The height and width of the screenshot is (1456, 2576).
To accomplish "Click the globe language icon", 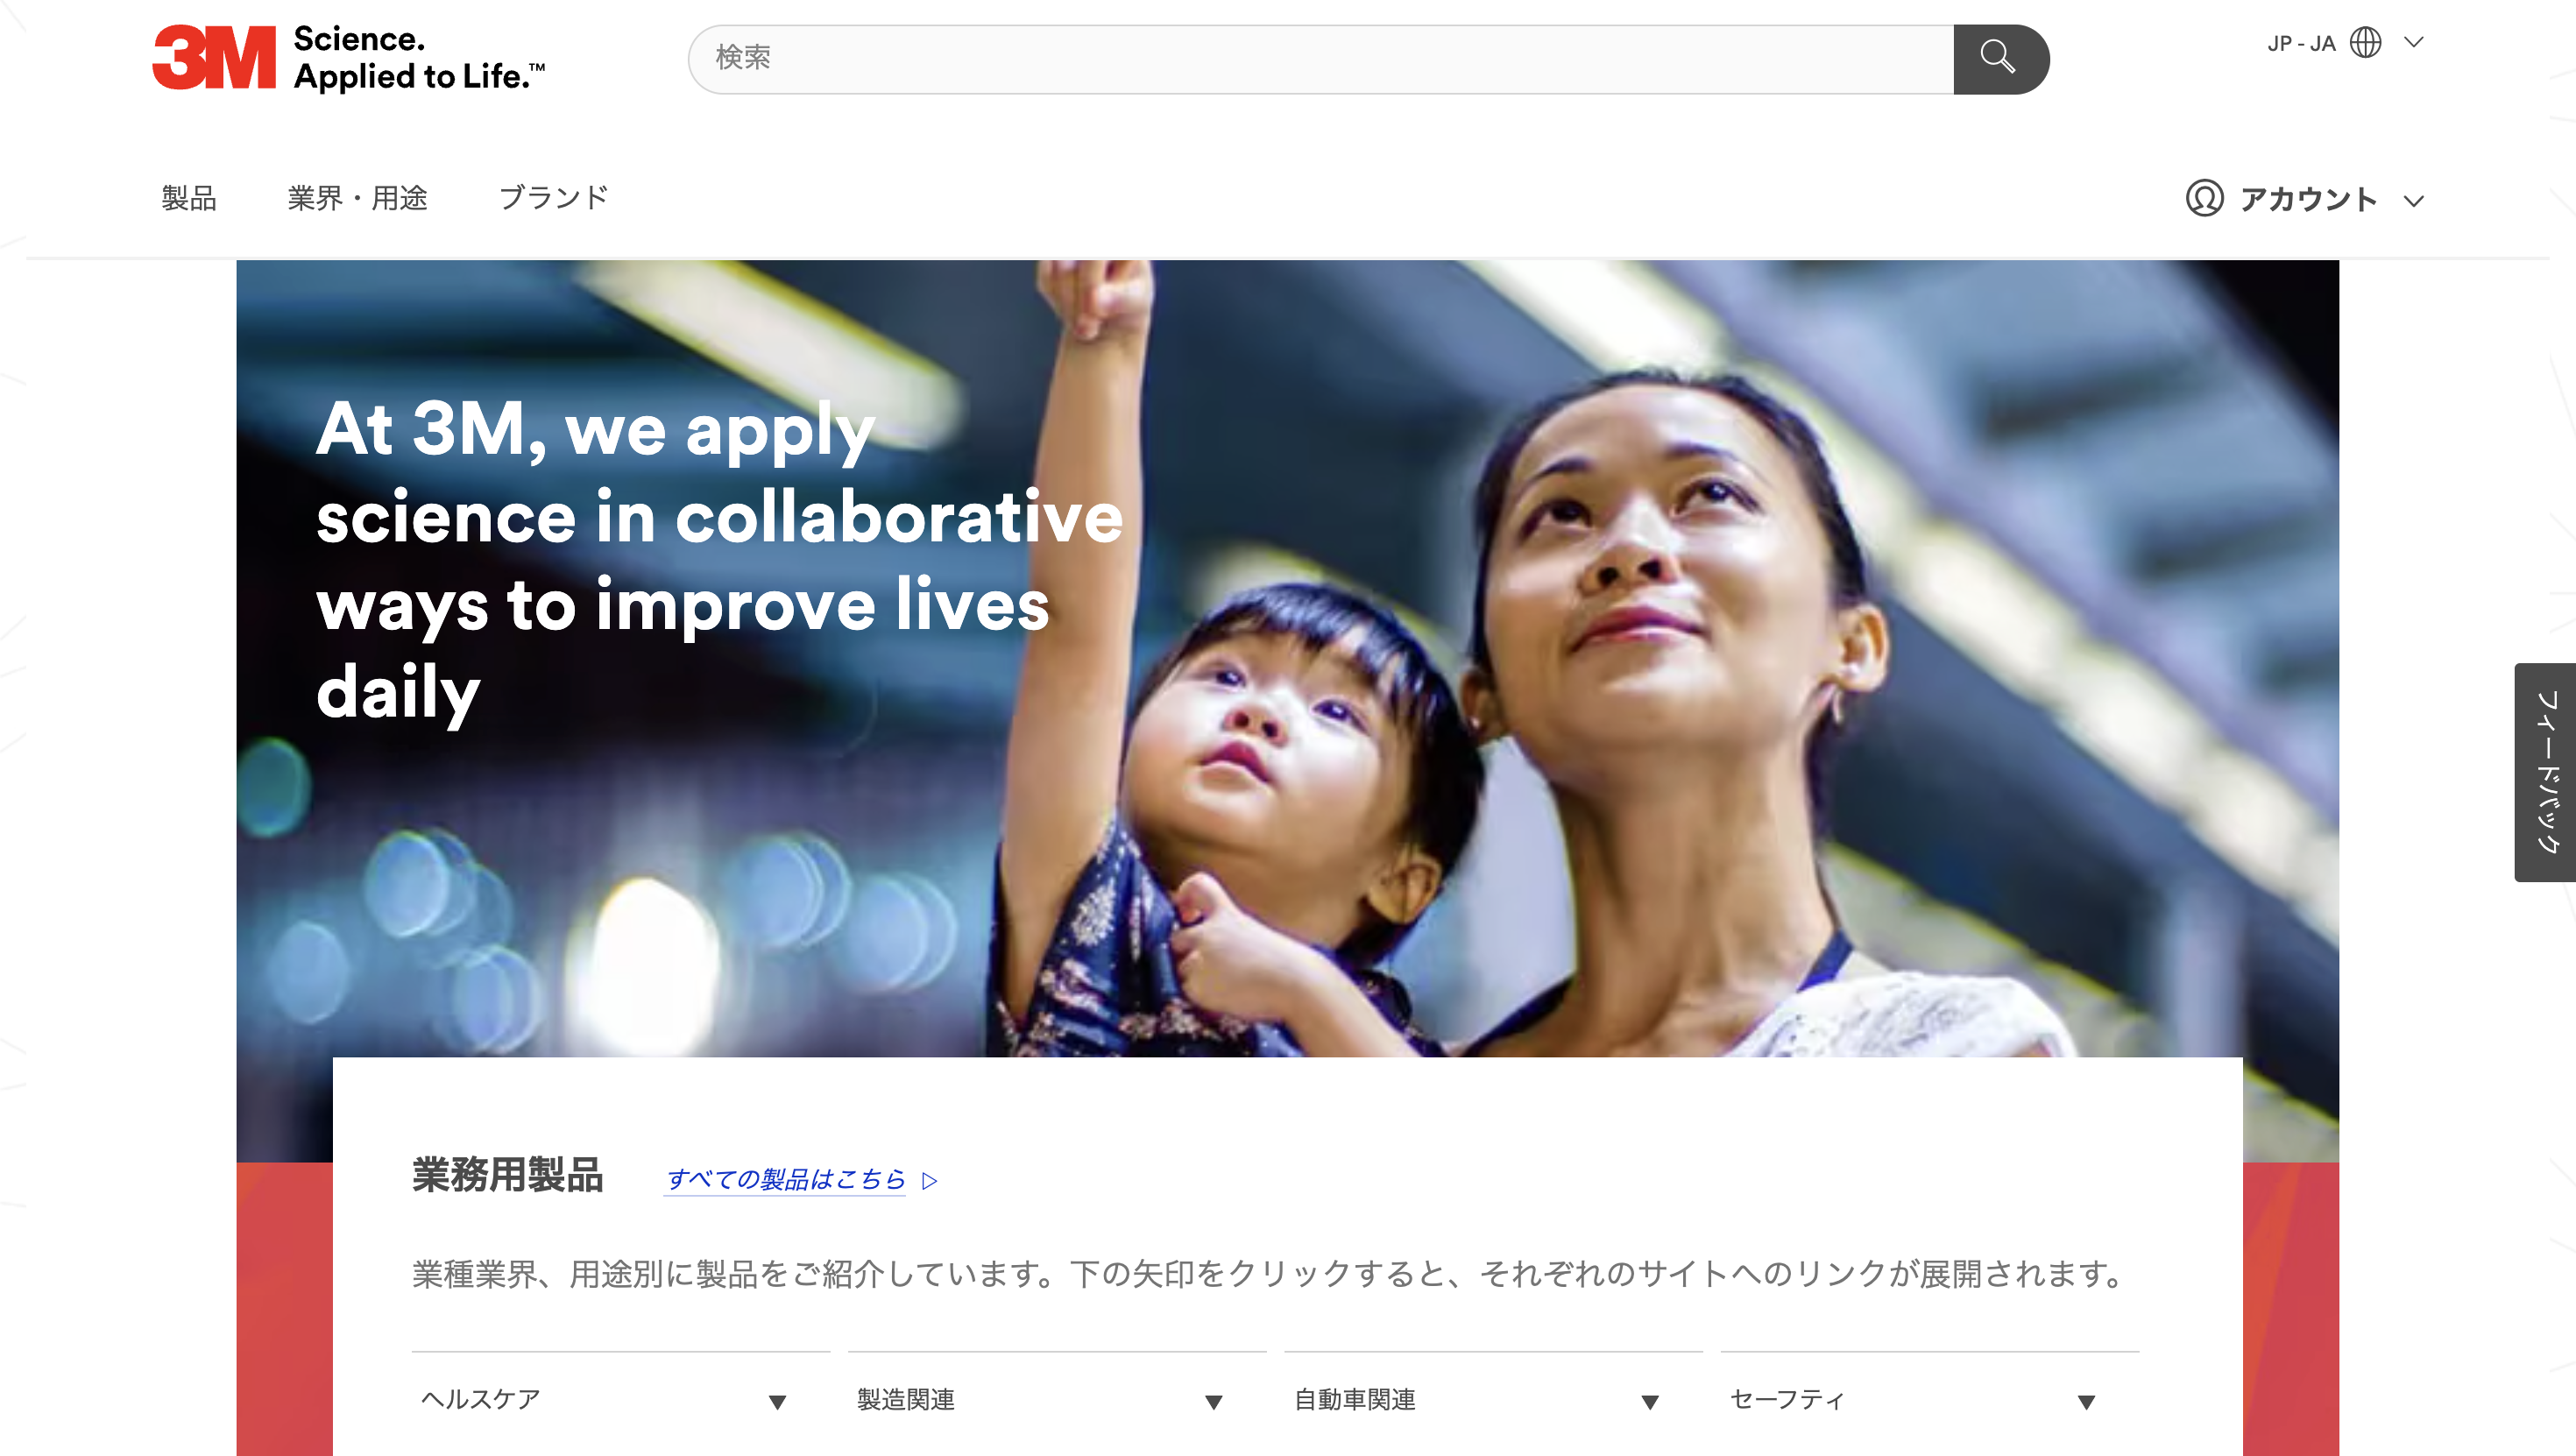I will point(2366,42).
